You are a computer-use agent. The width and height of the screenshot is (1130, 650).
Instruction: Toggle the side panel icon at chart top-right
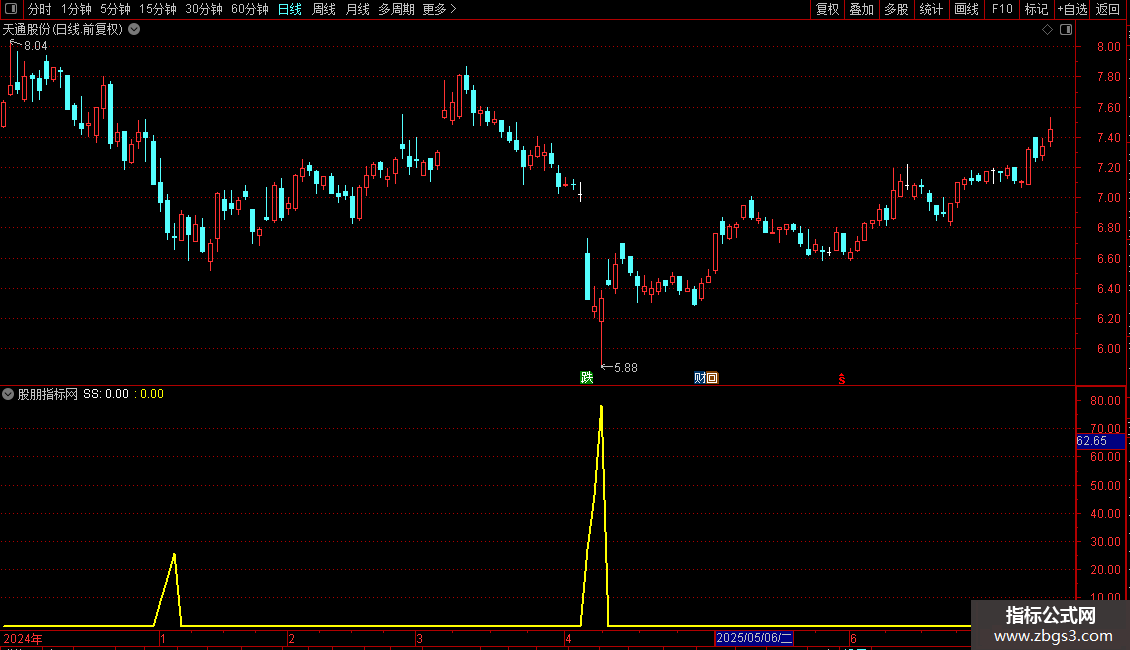(1066, 30)
